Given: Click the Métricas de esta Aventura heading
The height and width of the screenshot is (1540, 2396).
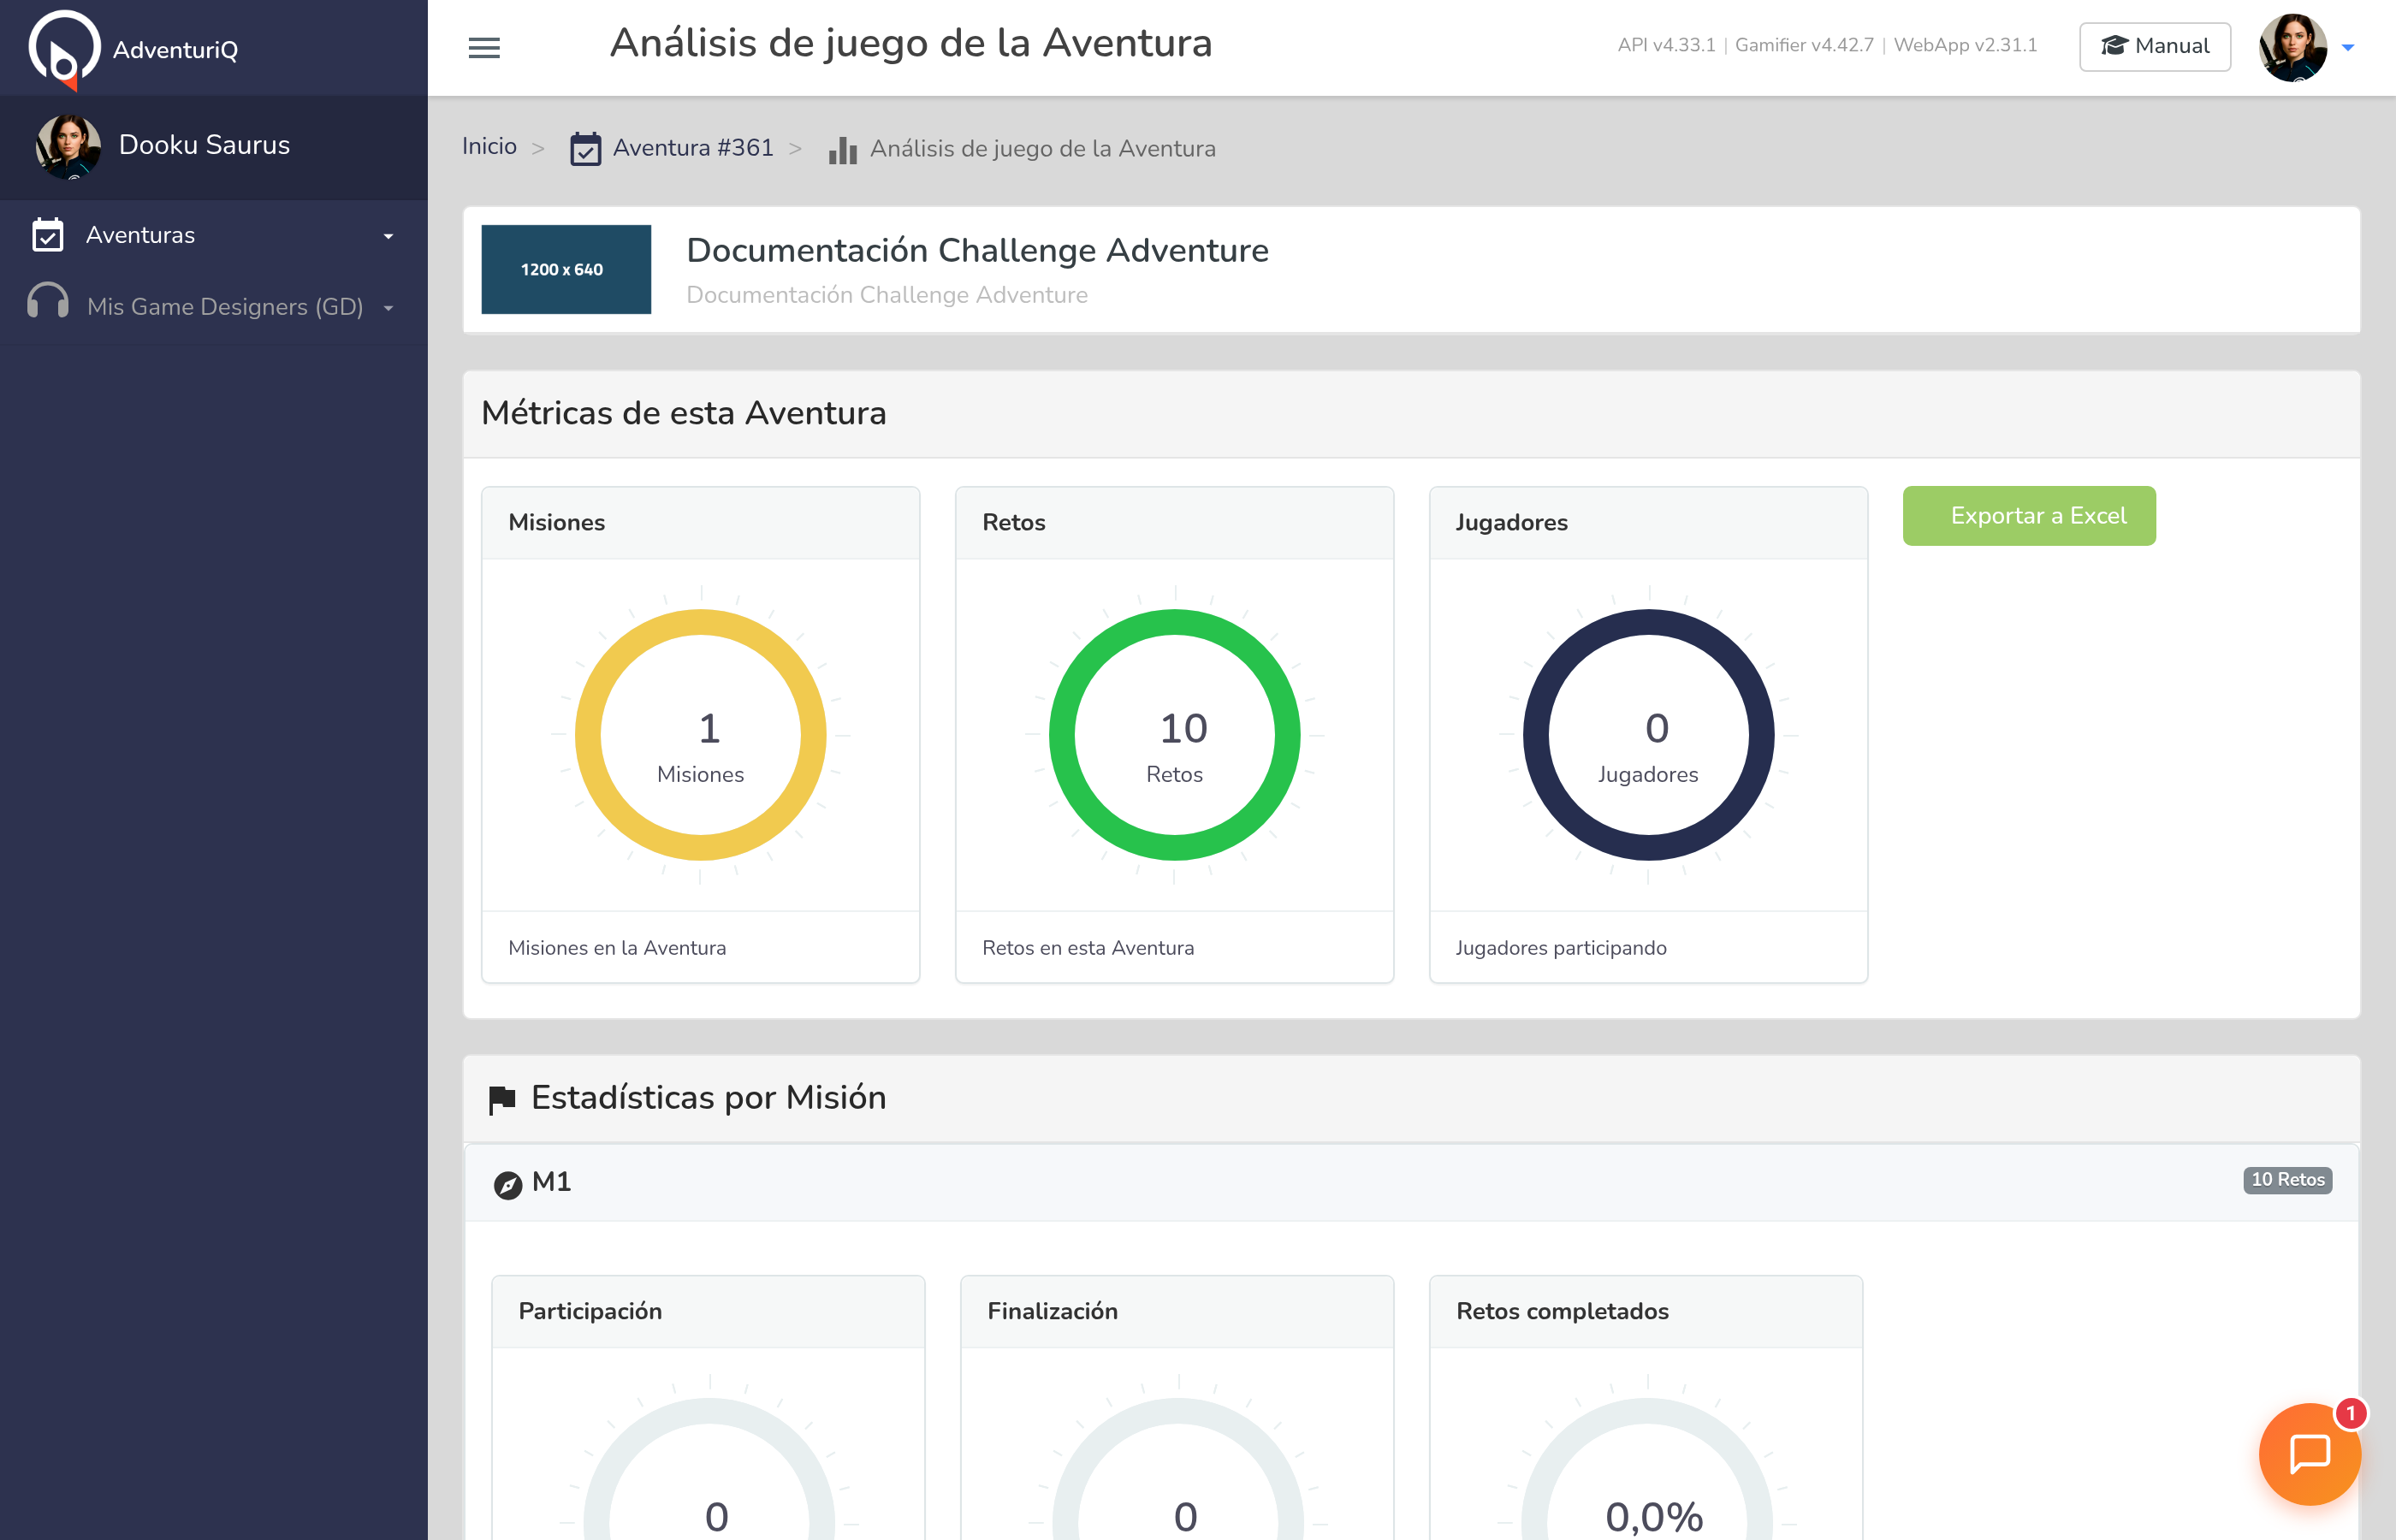Looking at the screenshot, I should point(684,413).
